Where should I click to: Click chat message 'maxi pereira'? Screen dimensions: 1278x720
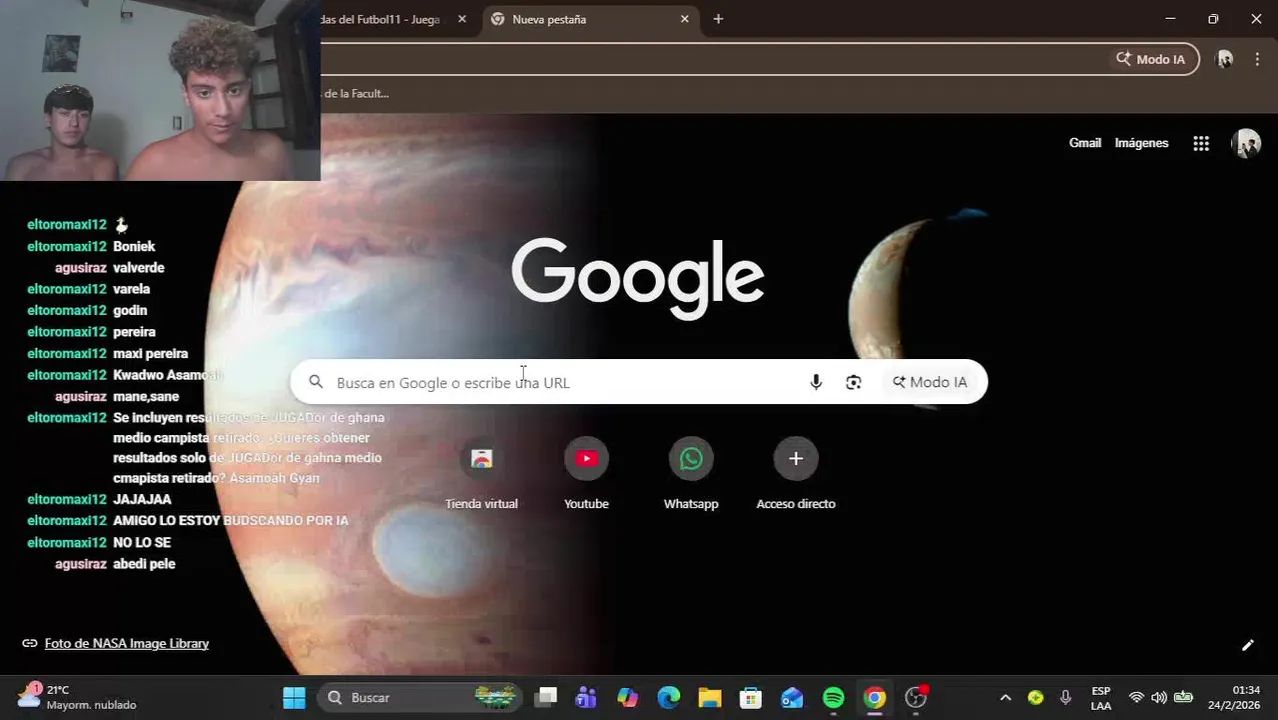tap(150, 353)
